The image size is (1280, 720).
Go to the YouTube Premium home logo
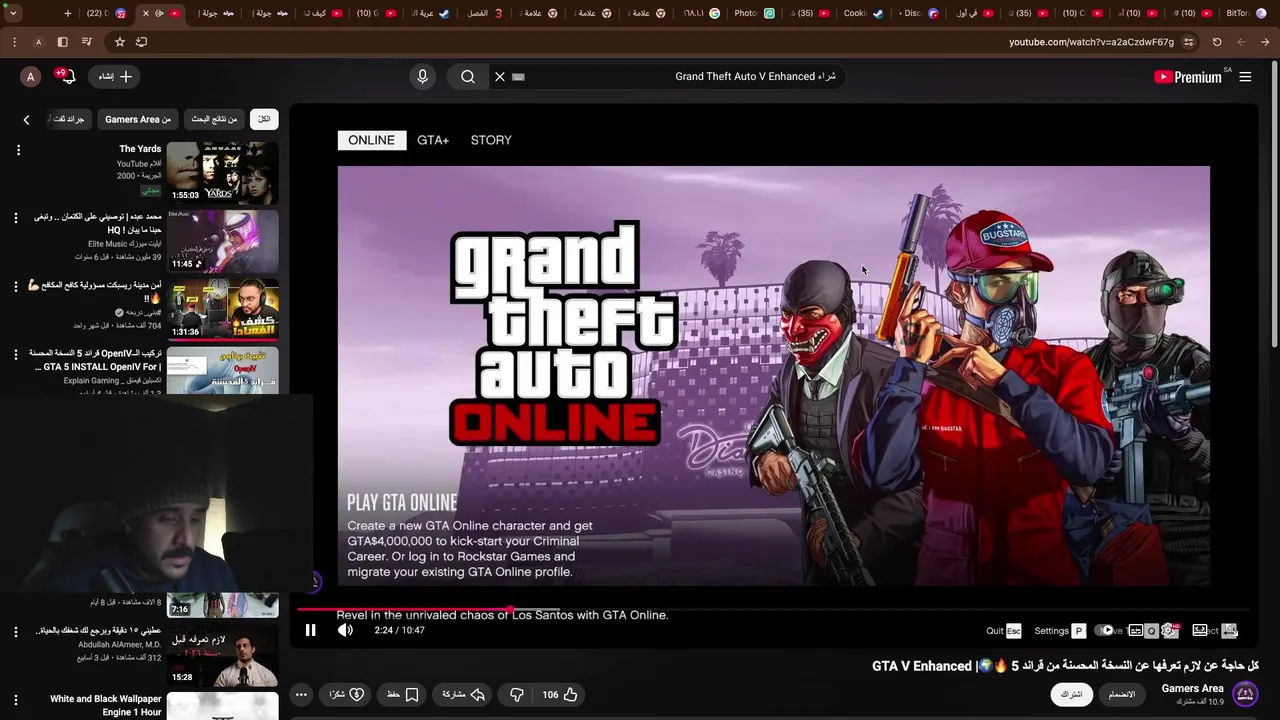1187,77
